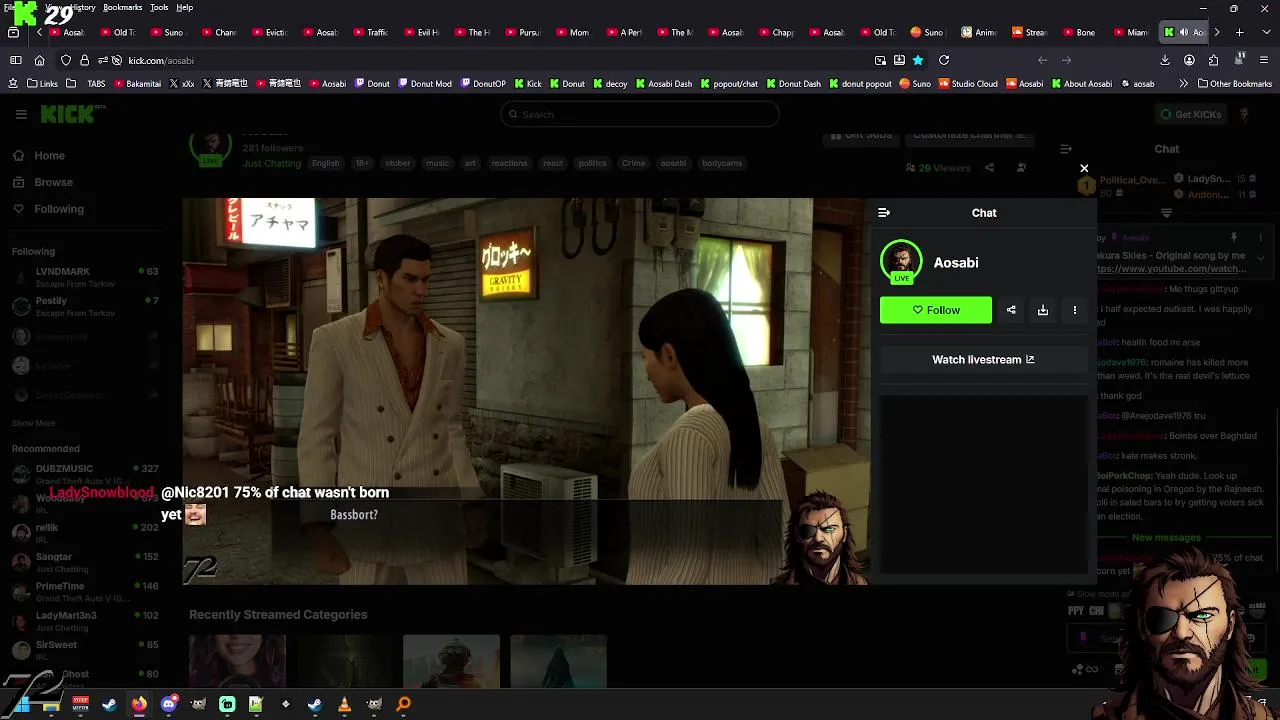Screen dimensions: 1280x720
Task: Open Sangtar recommended channel
Action: click(85, 562)
